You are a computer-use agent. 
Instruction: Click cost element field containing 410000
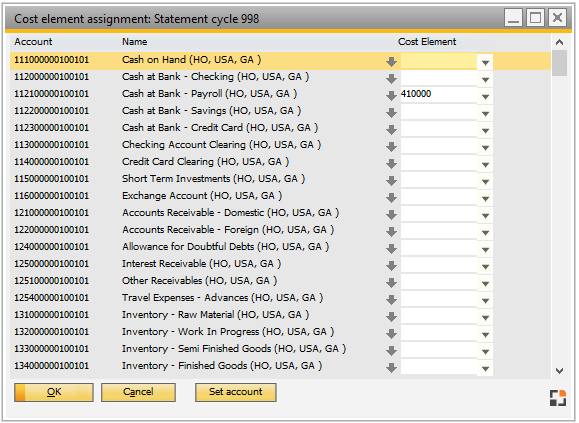[x=439, y=94]
